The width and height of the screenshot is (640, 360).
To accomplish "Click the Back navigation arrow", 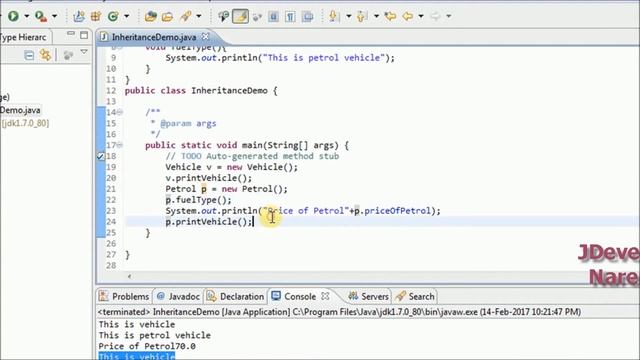I will point(407,16).
